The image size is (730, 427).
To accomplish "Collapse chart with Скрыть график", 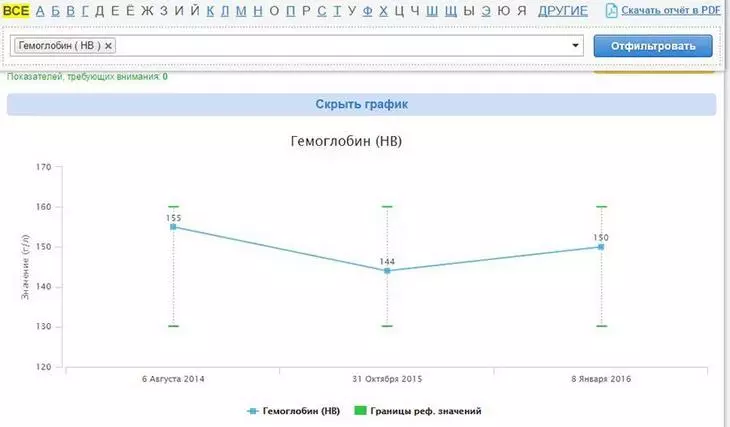I will 361,104.
